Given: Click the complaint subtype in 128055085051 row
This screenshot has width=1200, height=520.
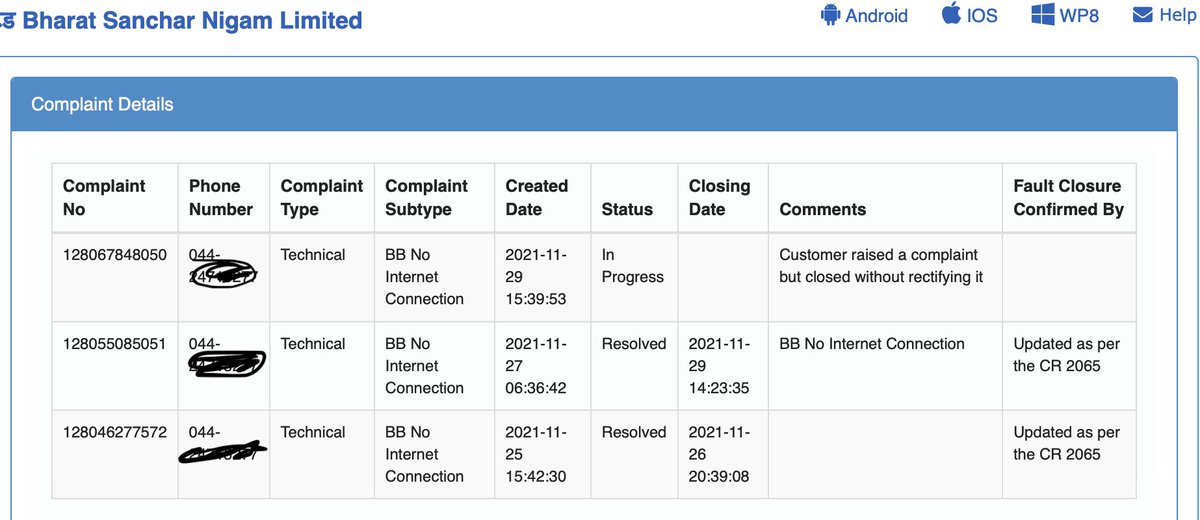Looking at the screenshot, I should click(x=425, y=366).
